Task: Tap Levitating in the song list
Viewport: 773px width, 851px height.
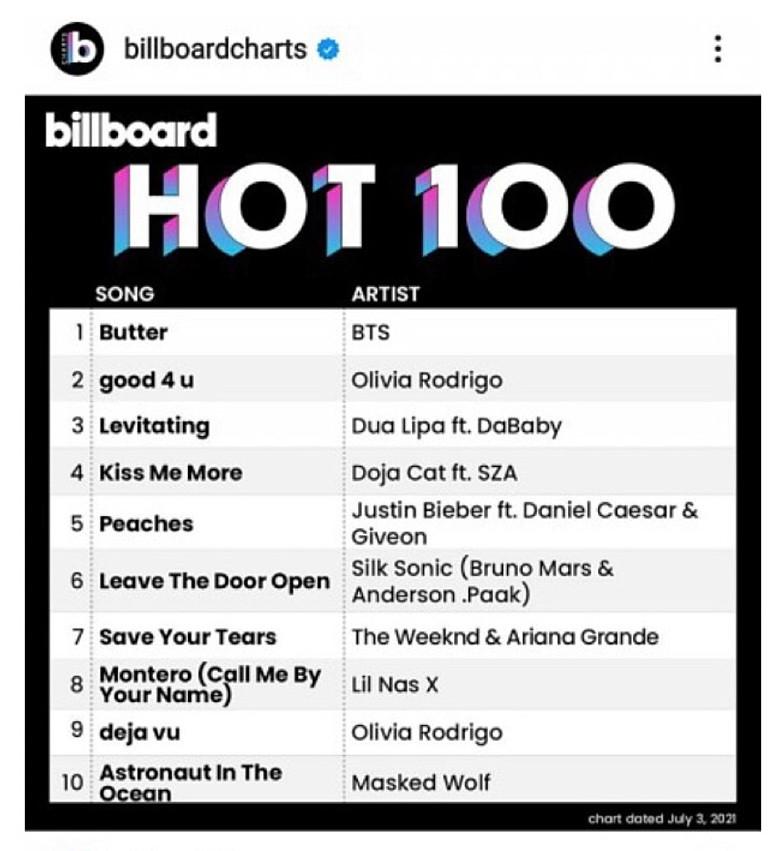Action: pyautogui.click(x=154, y=426)
